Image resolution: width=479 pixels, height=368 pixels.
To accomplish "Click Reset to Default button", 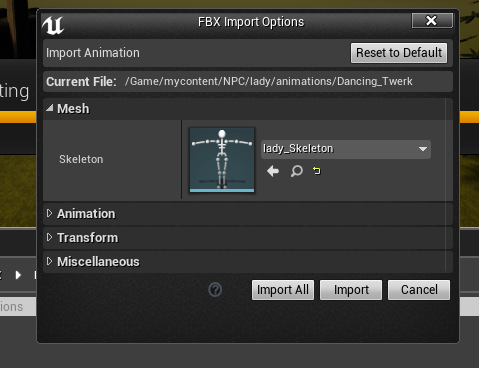I will pyautogui.click(x=399, y=53).
